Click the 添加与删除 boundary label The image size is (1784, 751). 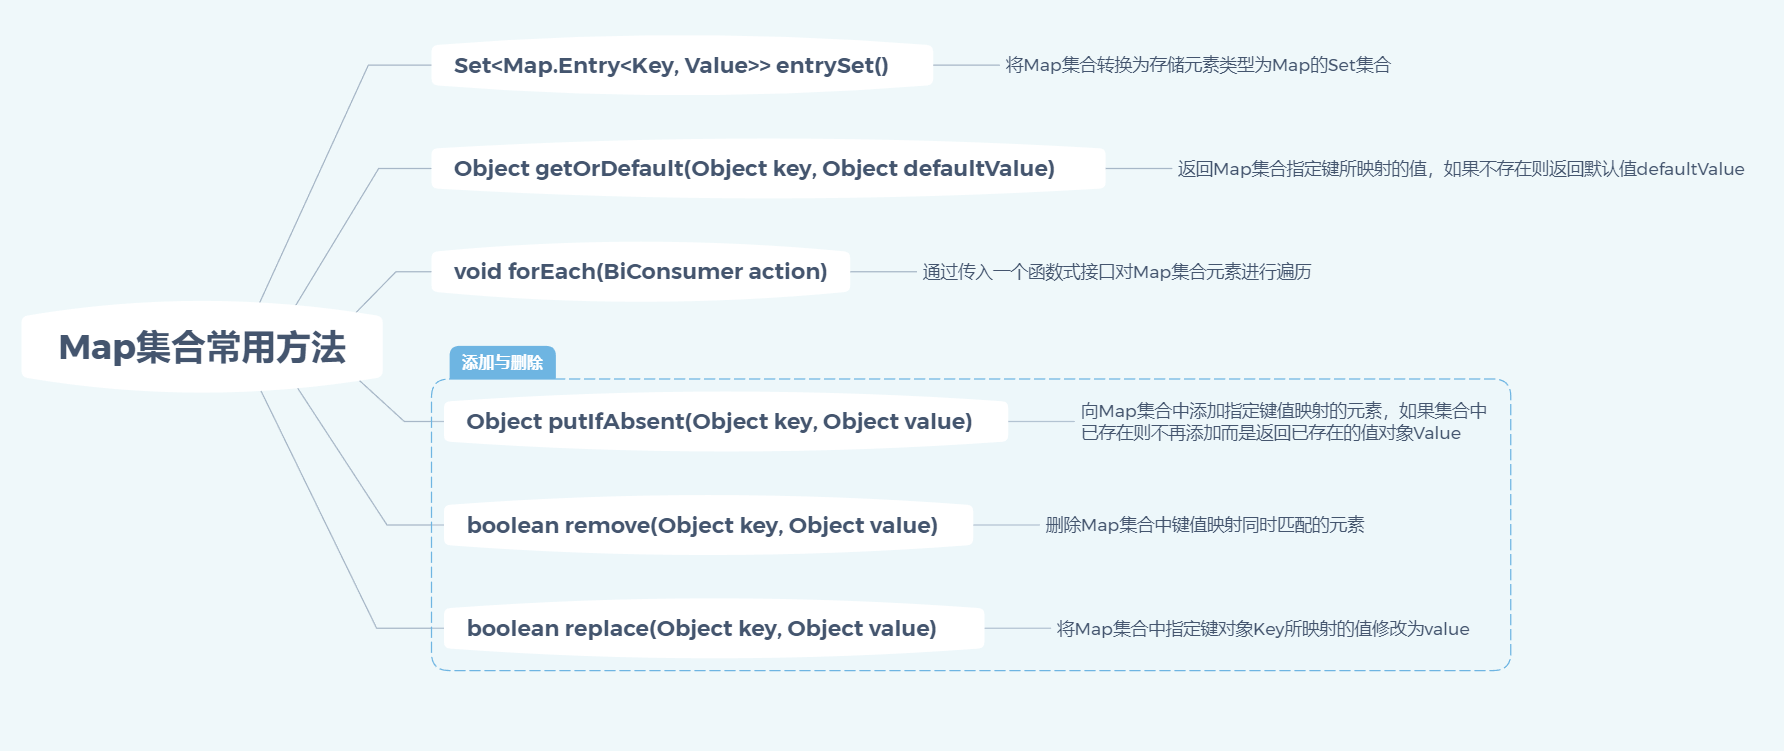(502, 362)
